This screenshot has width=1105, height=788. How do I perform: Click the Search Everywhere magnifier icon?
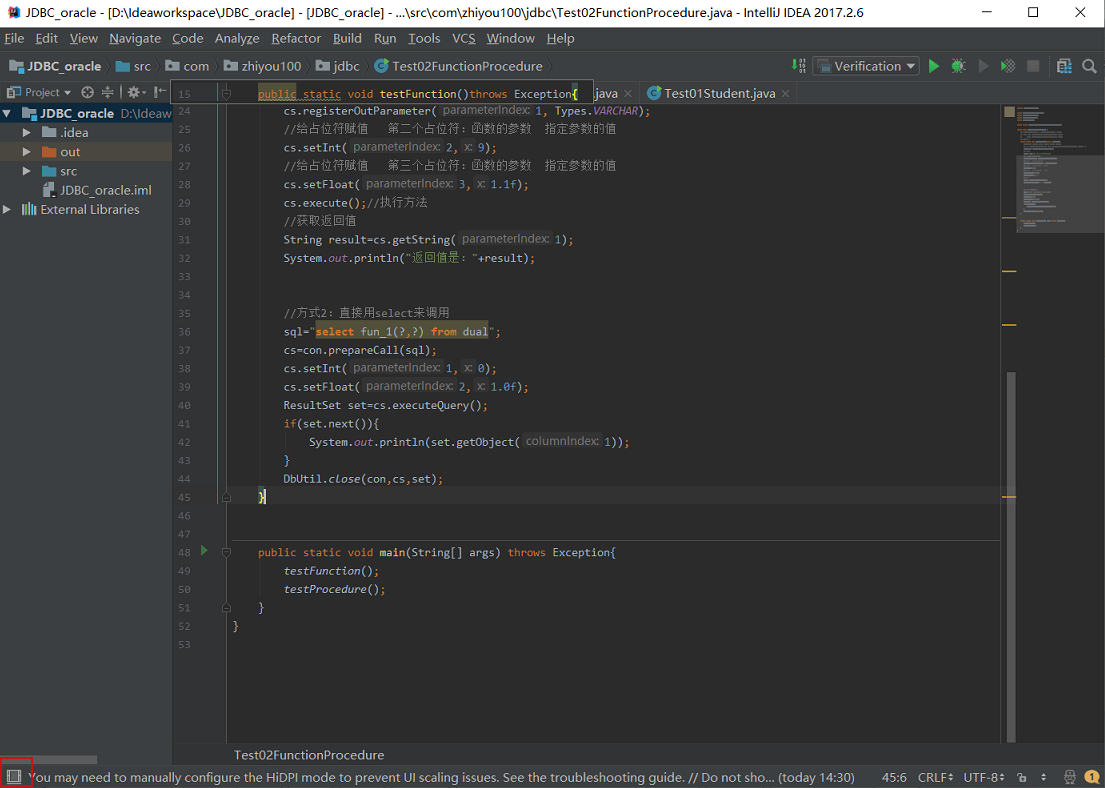[x=1089, y=66]
